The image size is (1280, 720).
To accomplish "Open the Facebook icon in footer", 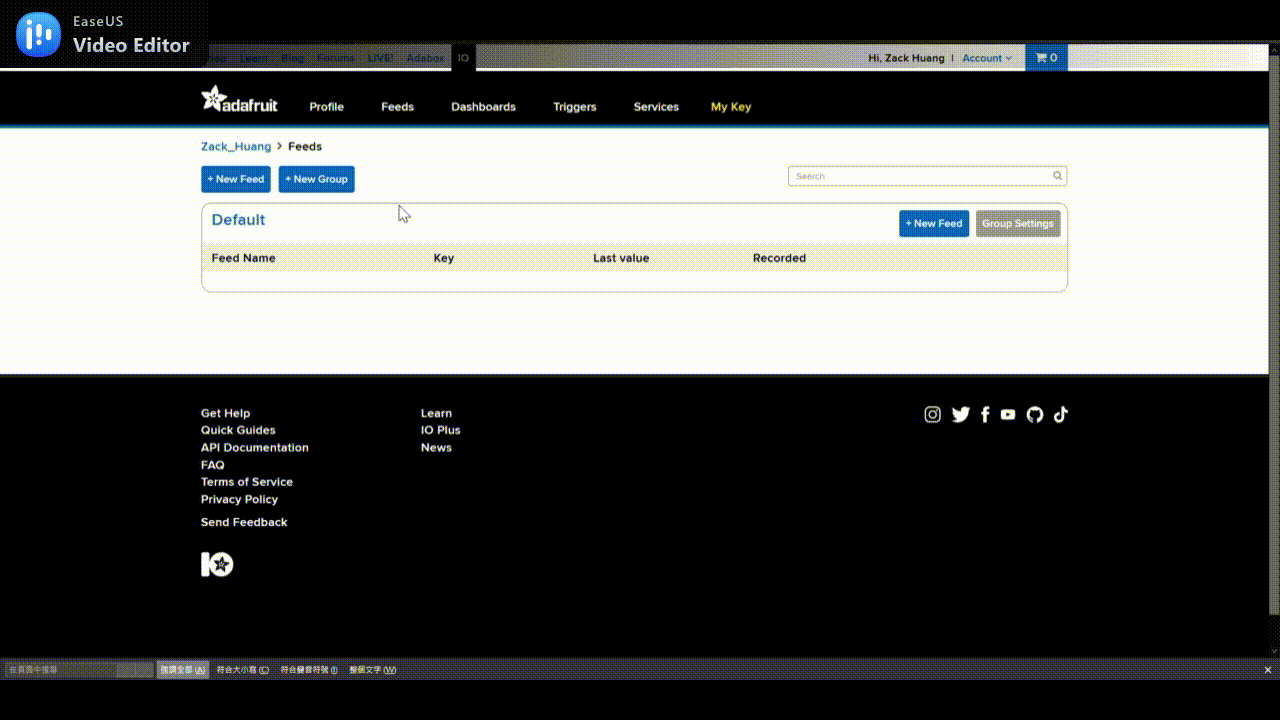I will click(985, 415).
